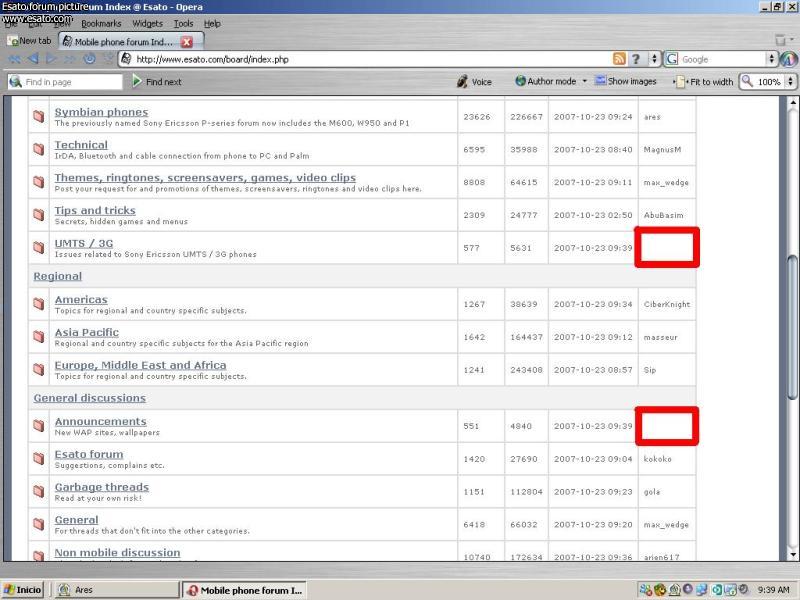The height and width of the screenshot is (600, 800).
Task: Open the Inicio start button
Action: (23, 590)
